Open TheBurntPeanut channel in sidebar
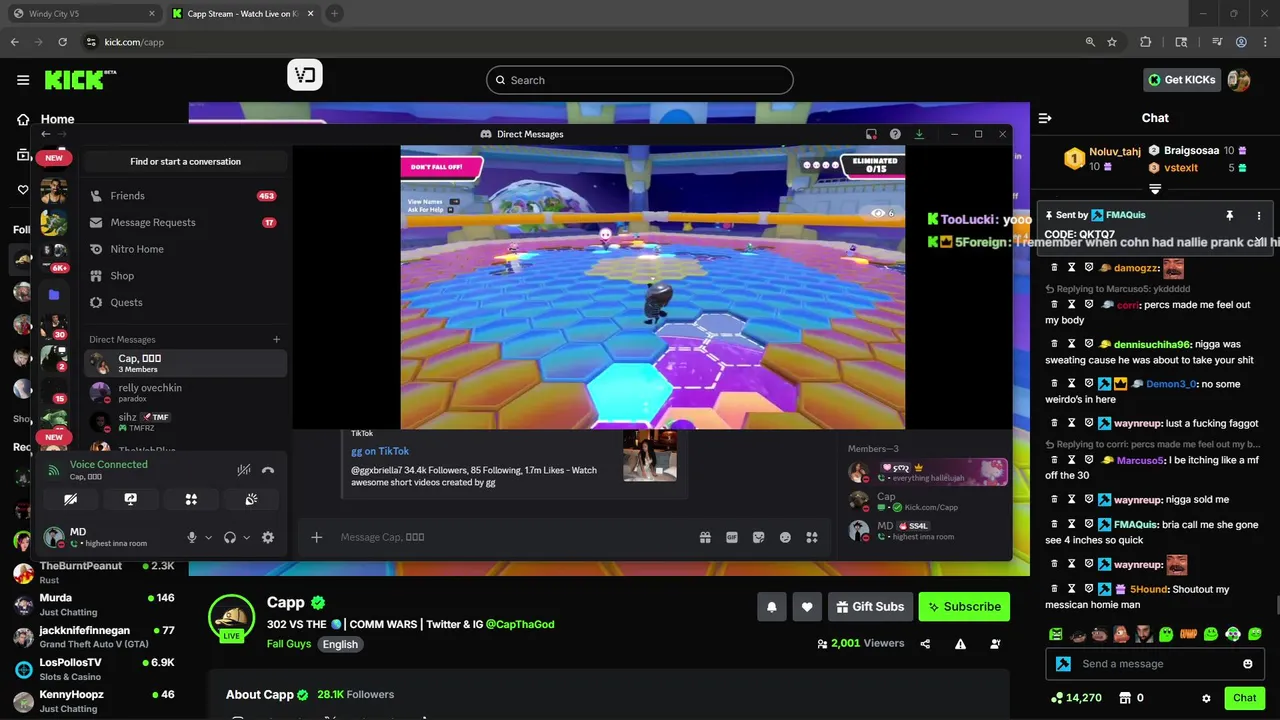The image size is (1280, 720). click(94, 573)
